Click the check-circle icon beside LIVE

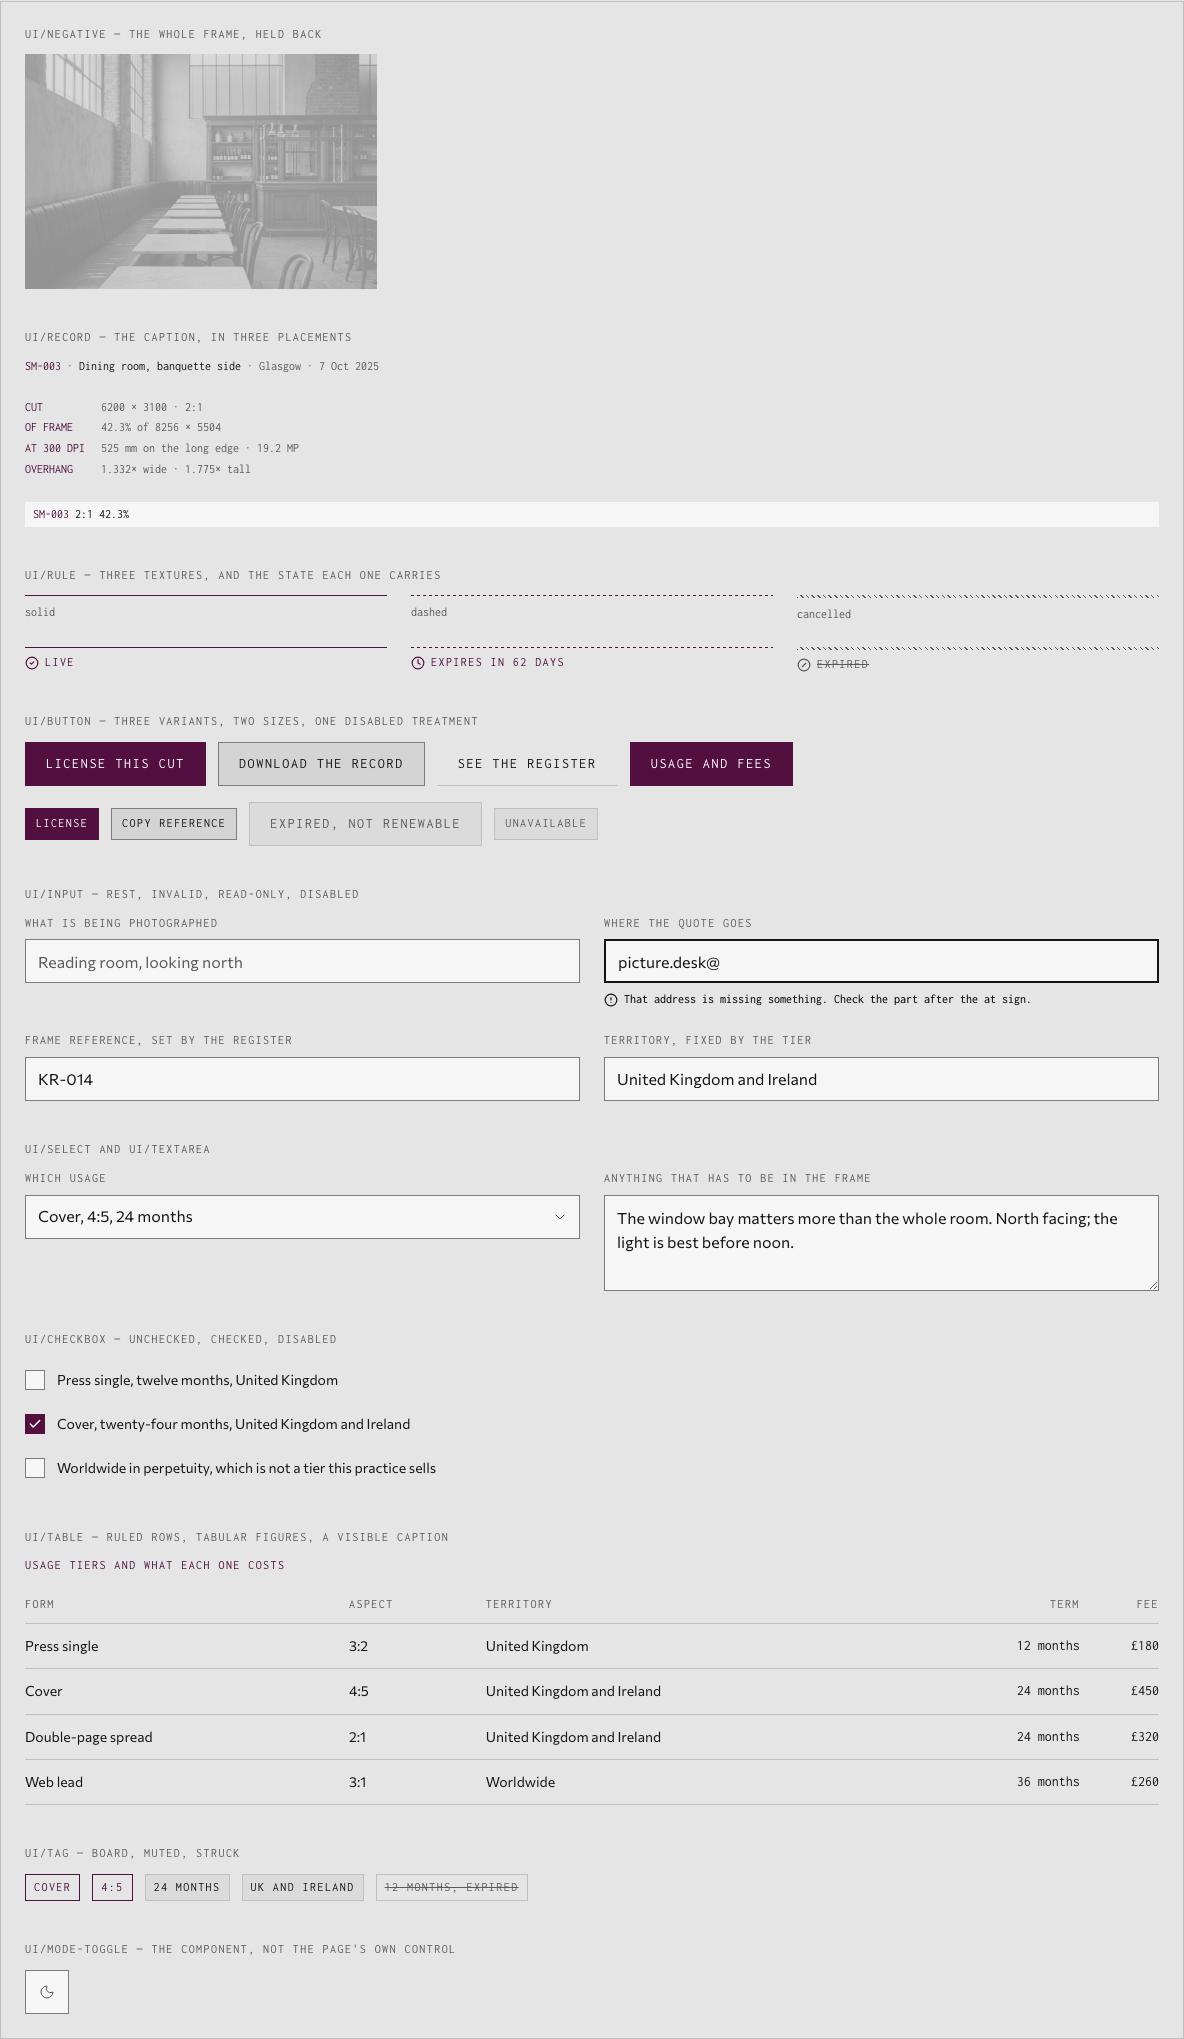(32, 663)
